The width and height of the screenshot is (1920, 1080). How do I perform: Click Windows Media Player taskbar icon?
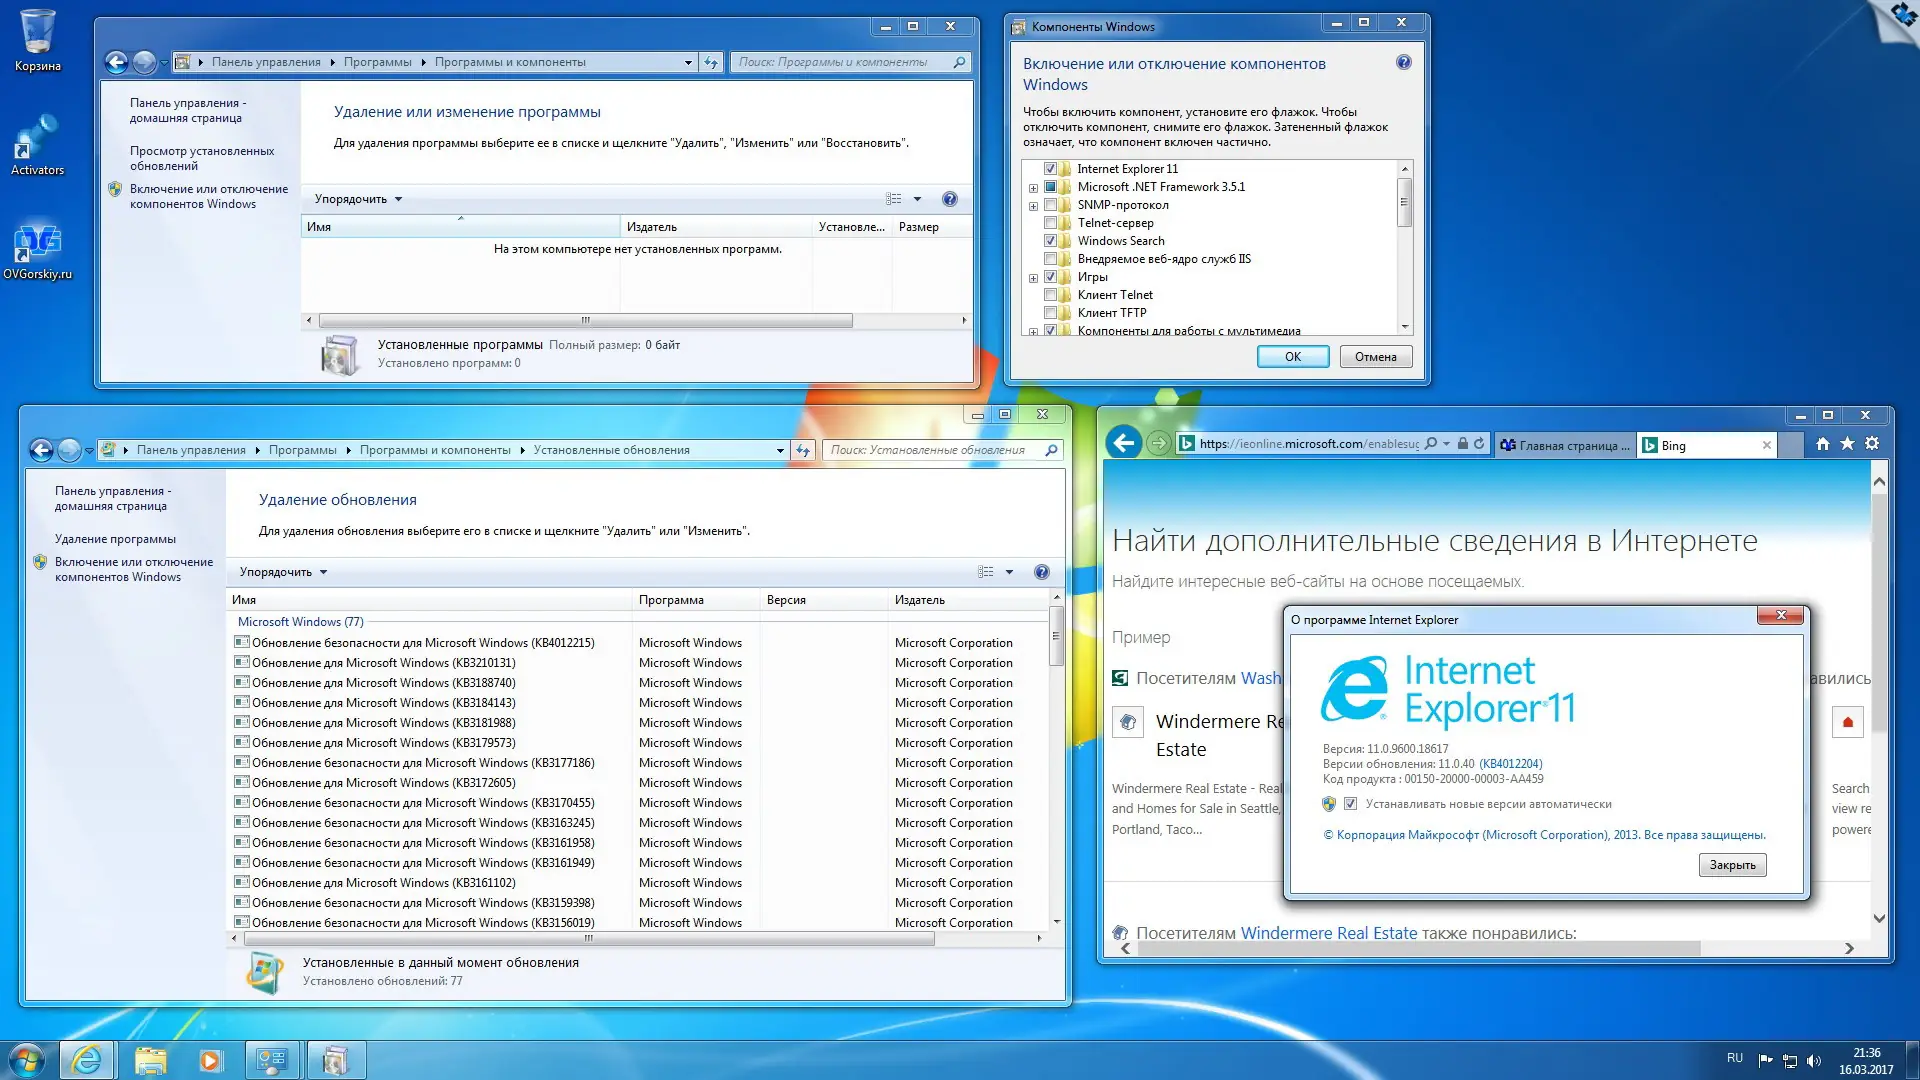coord(210,1060)
